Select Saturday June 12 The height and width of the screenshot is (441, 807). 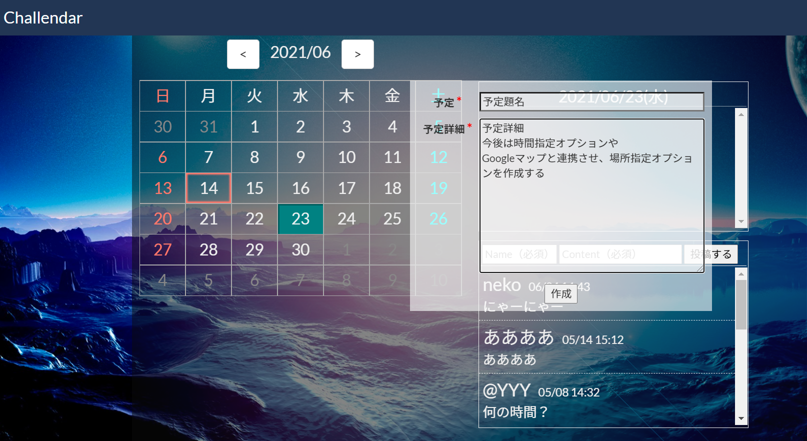coord(438,157)
